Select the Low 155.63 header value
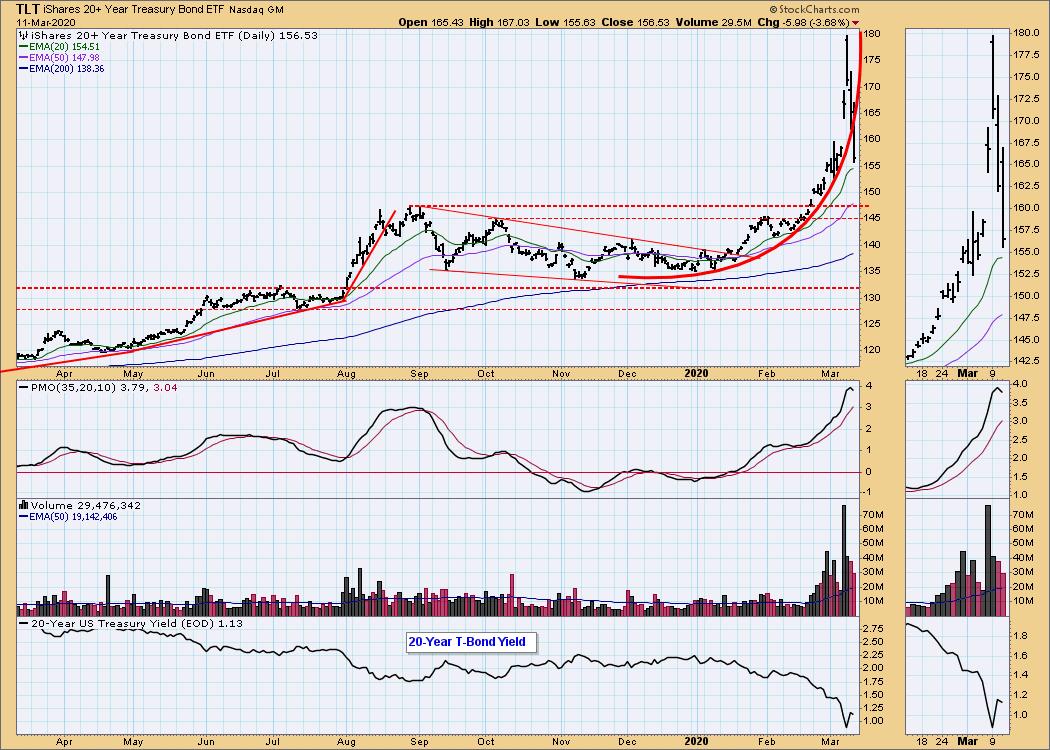This screenshot has height=750, width=1050. (x=565, y=22)
